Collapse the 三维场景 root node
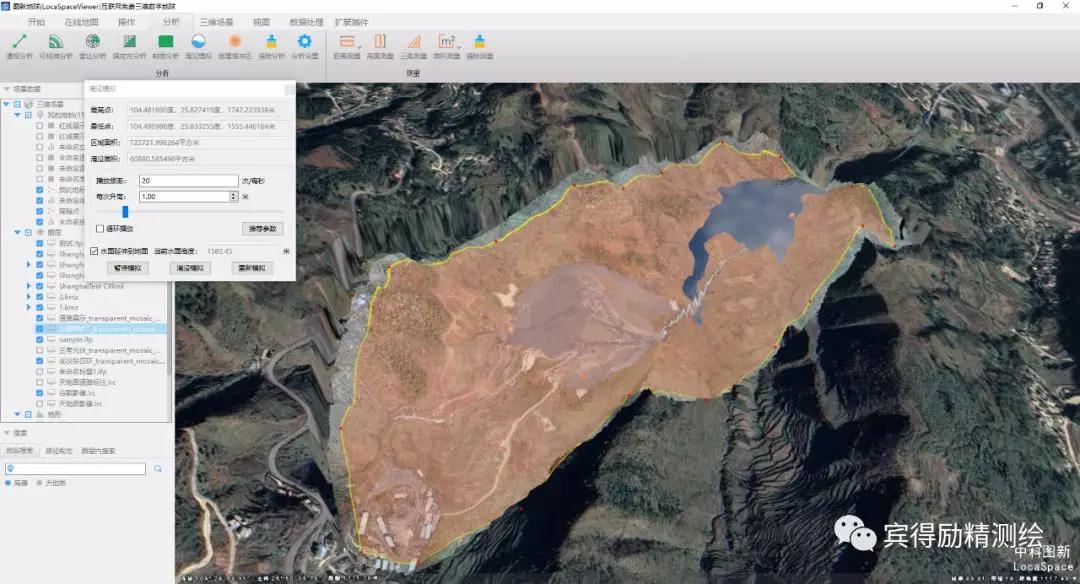The height and width of the screenshot is (584, 1080). (x=6, y=103)
